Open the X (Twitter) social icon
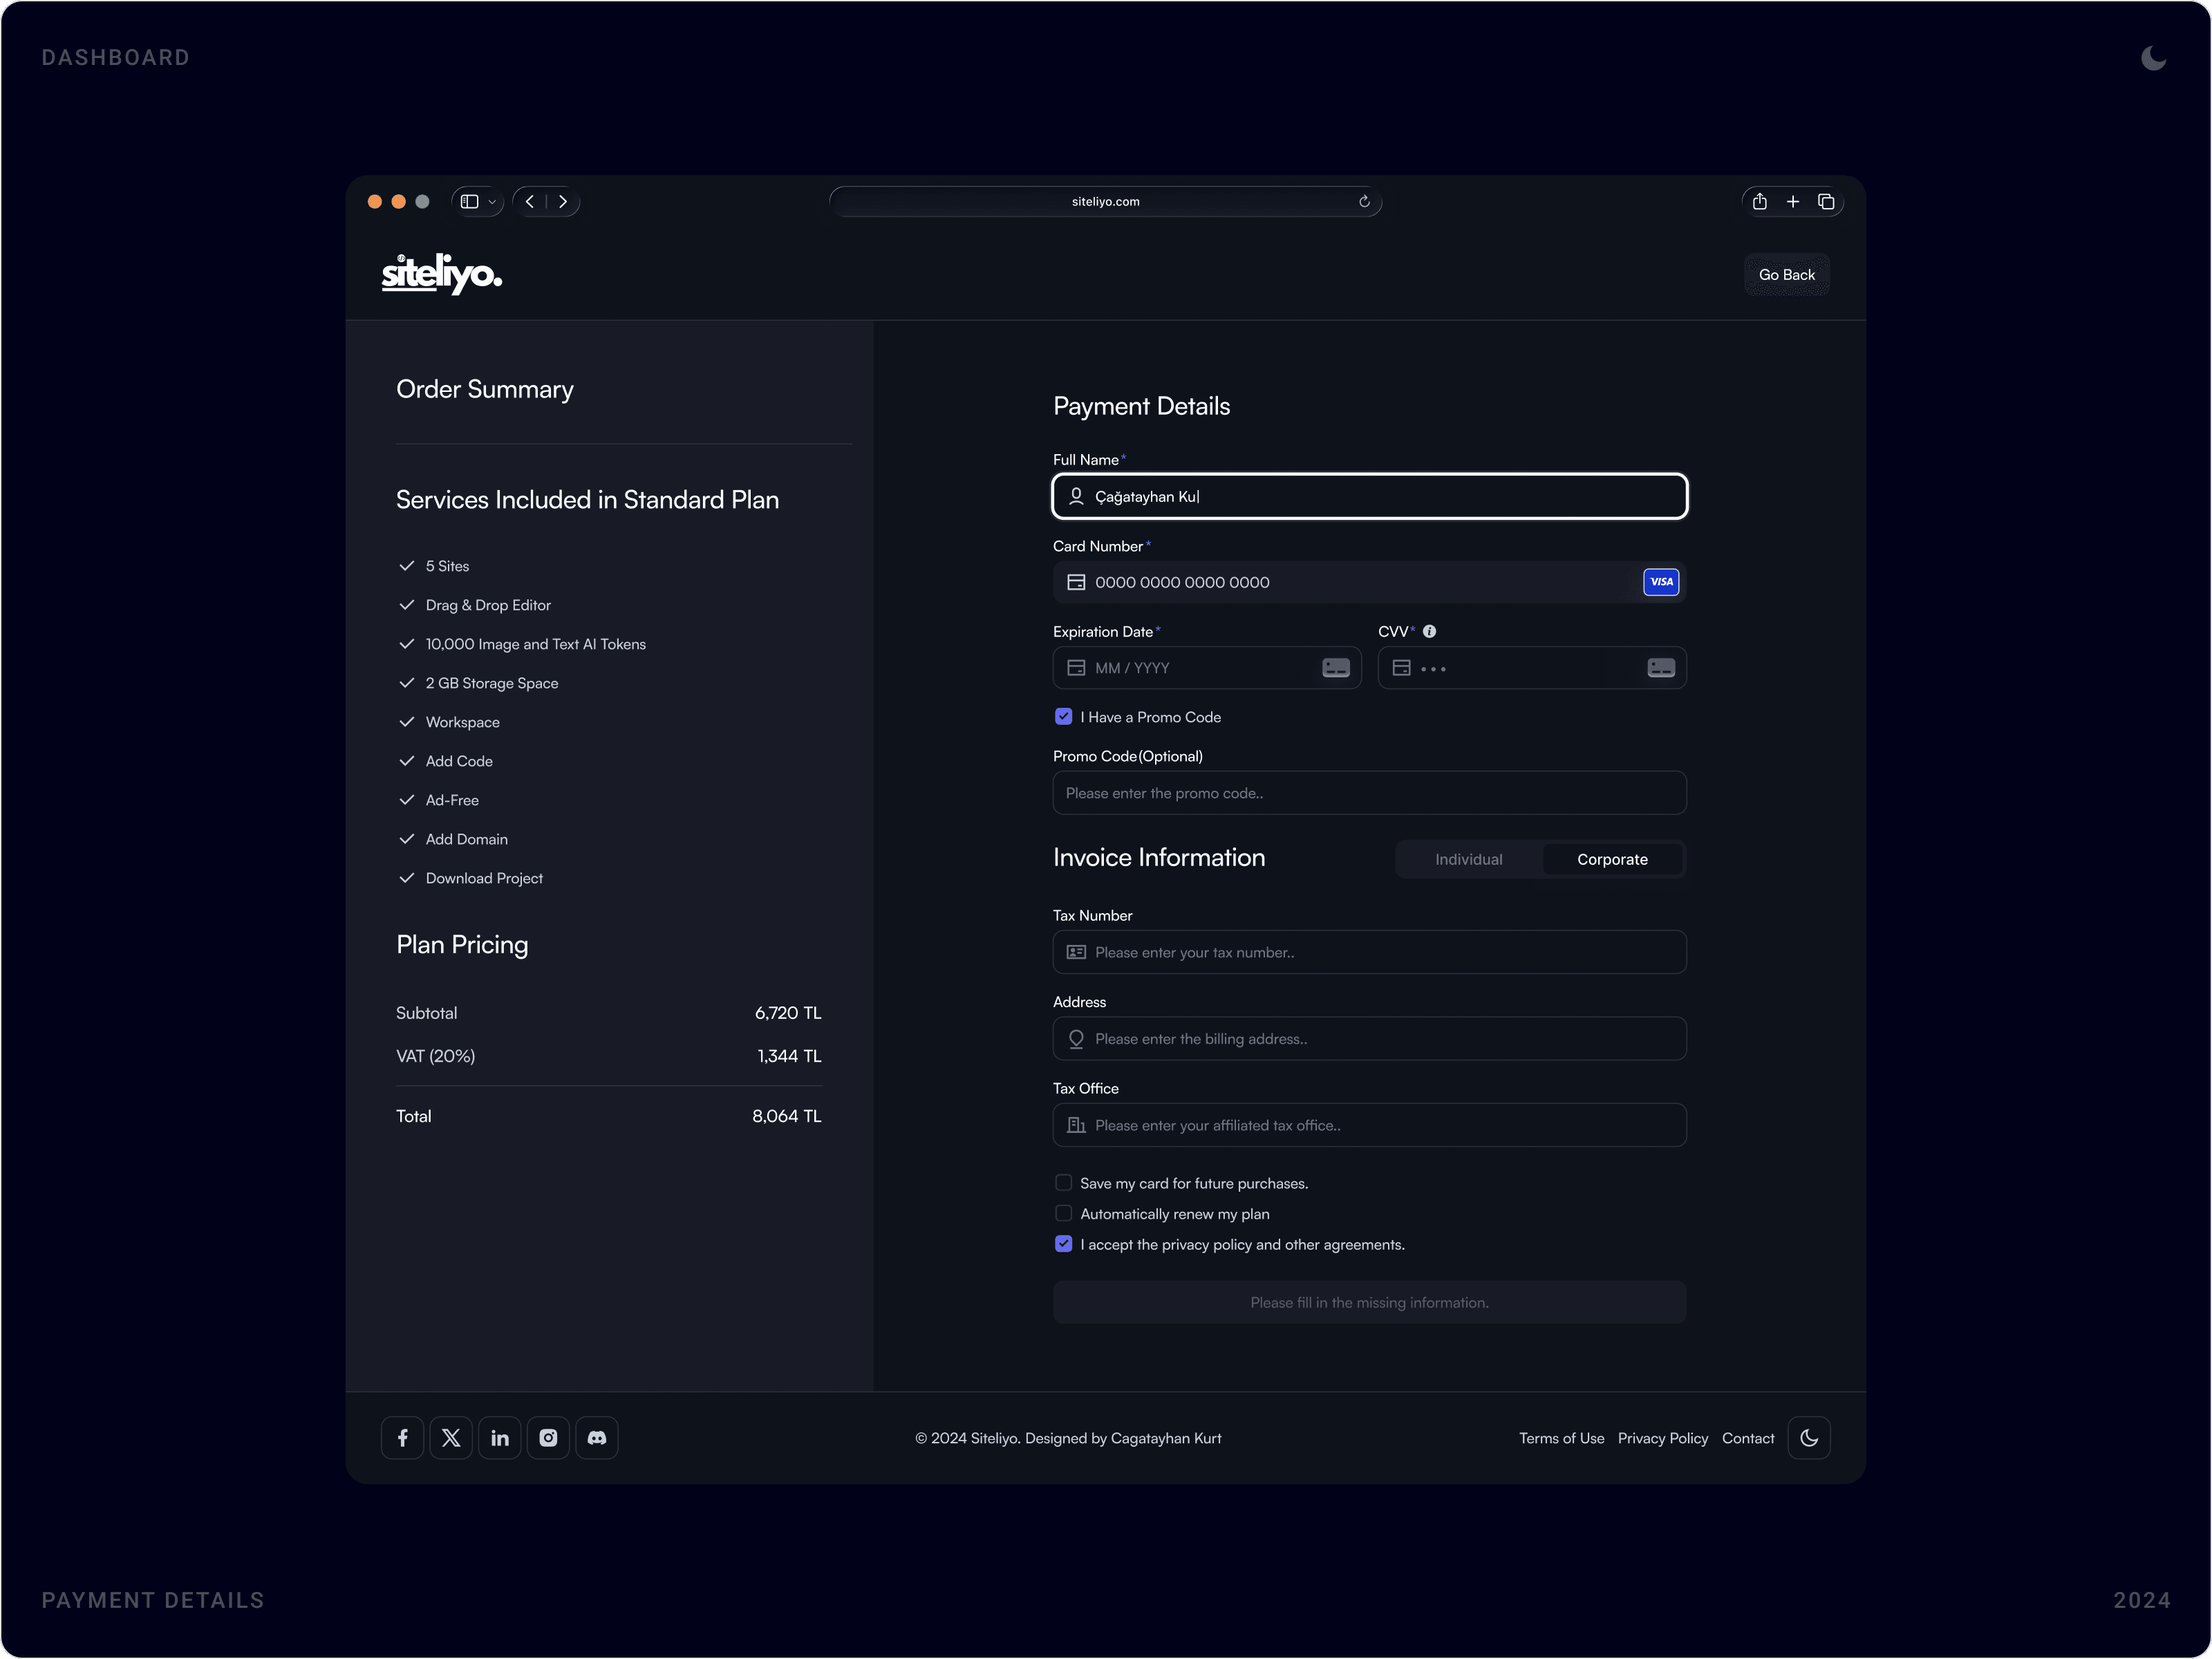 click(451, 1437)
